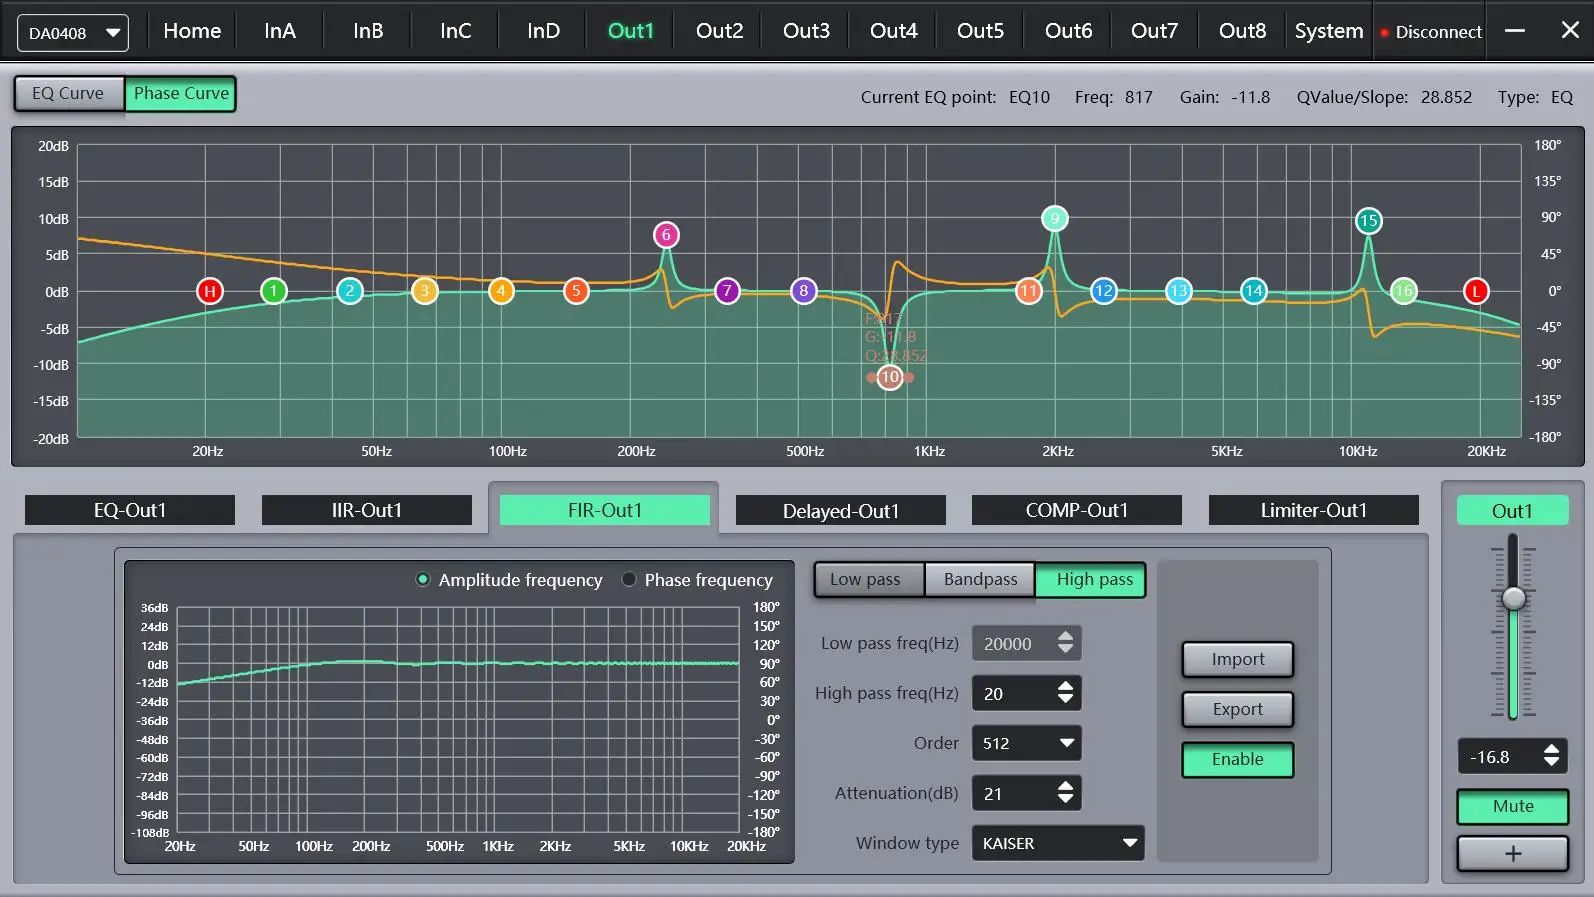
Task: Click the purple EQ point 7 node
Action: click(727, 291)
